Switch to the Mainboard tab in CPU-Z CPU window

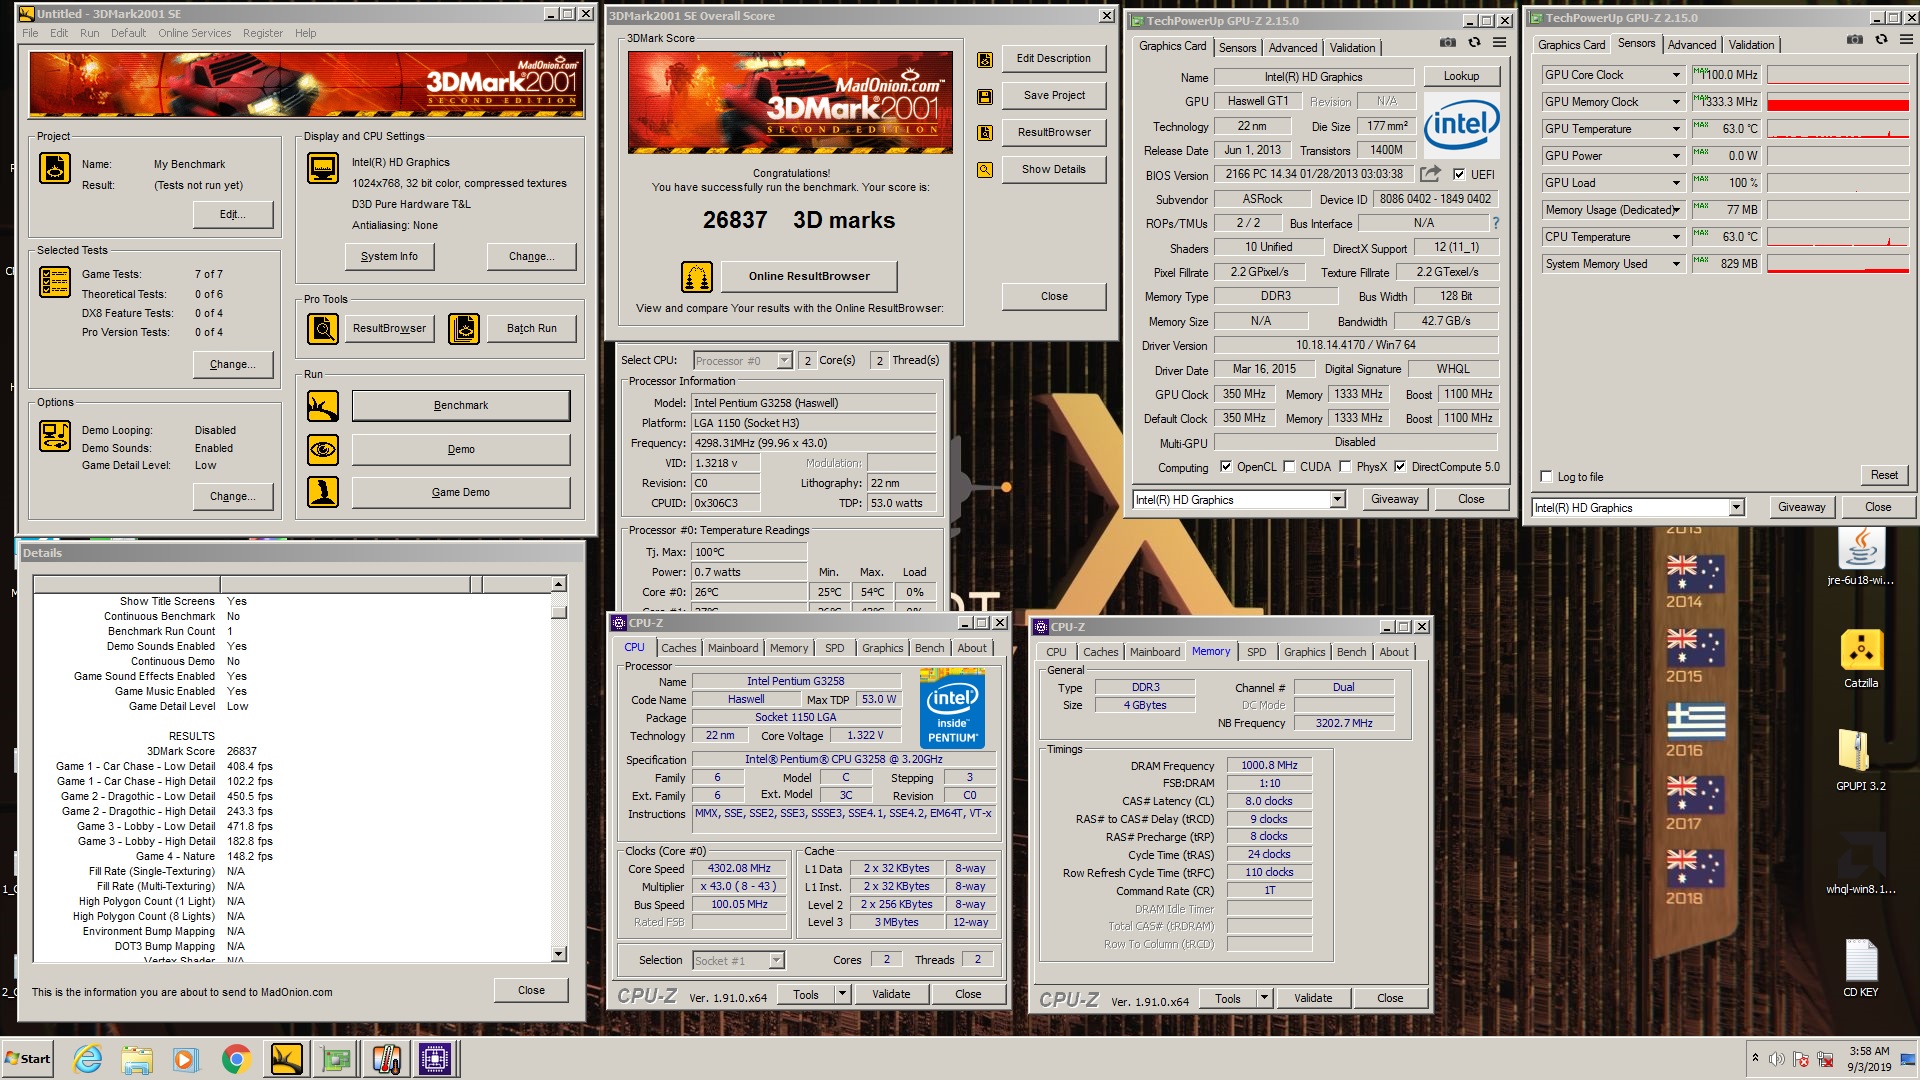[732, 648]
